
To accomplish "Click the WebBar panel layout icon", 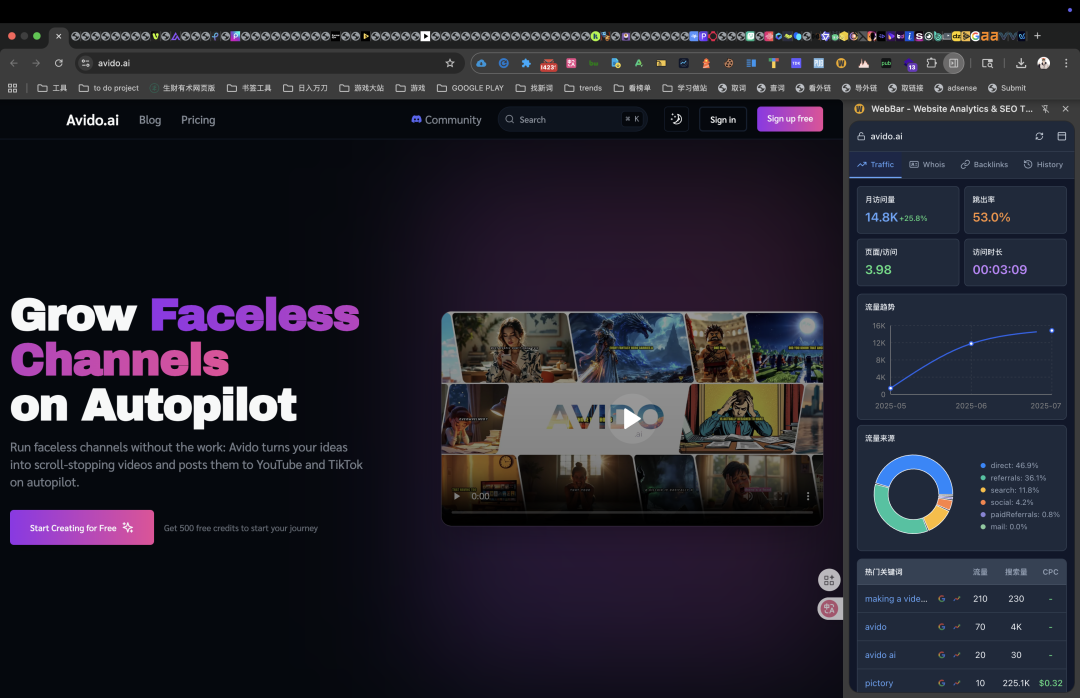I will [x=1061, y=136].
